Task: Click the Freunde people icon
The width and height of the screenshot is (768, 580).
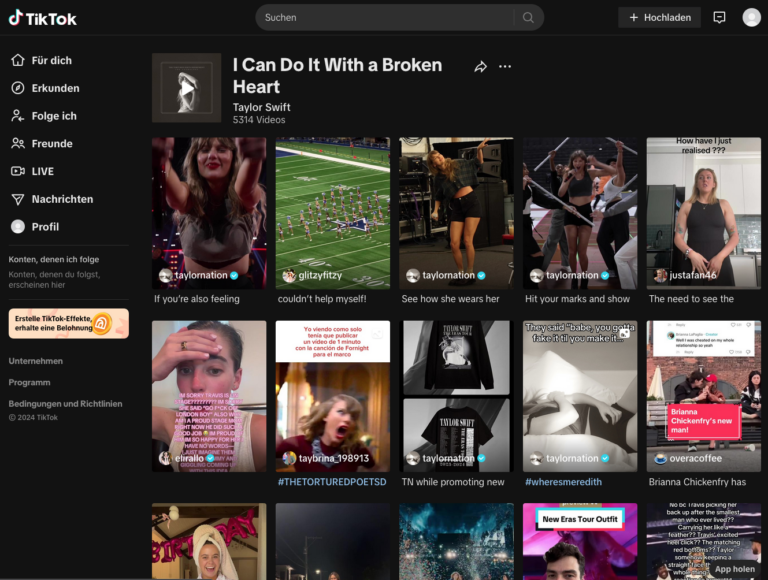Action: (x=18, y=144)
